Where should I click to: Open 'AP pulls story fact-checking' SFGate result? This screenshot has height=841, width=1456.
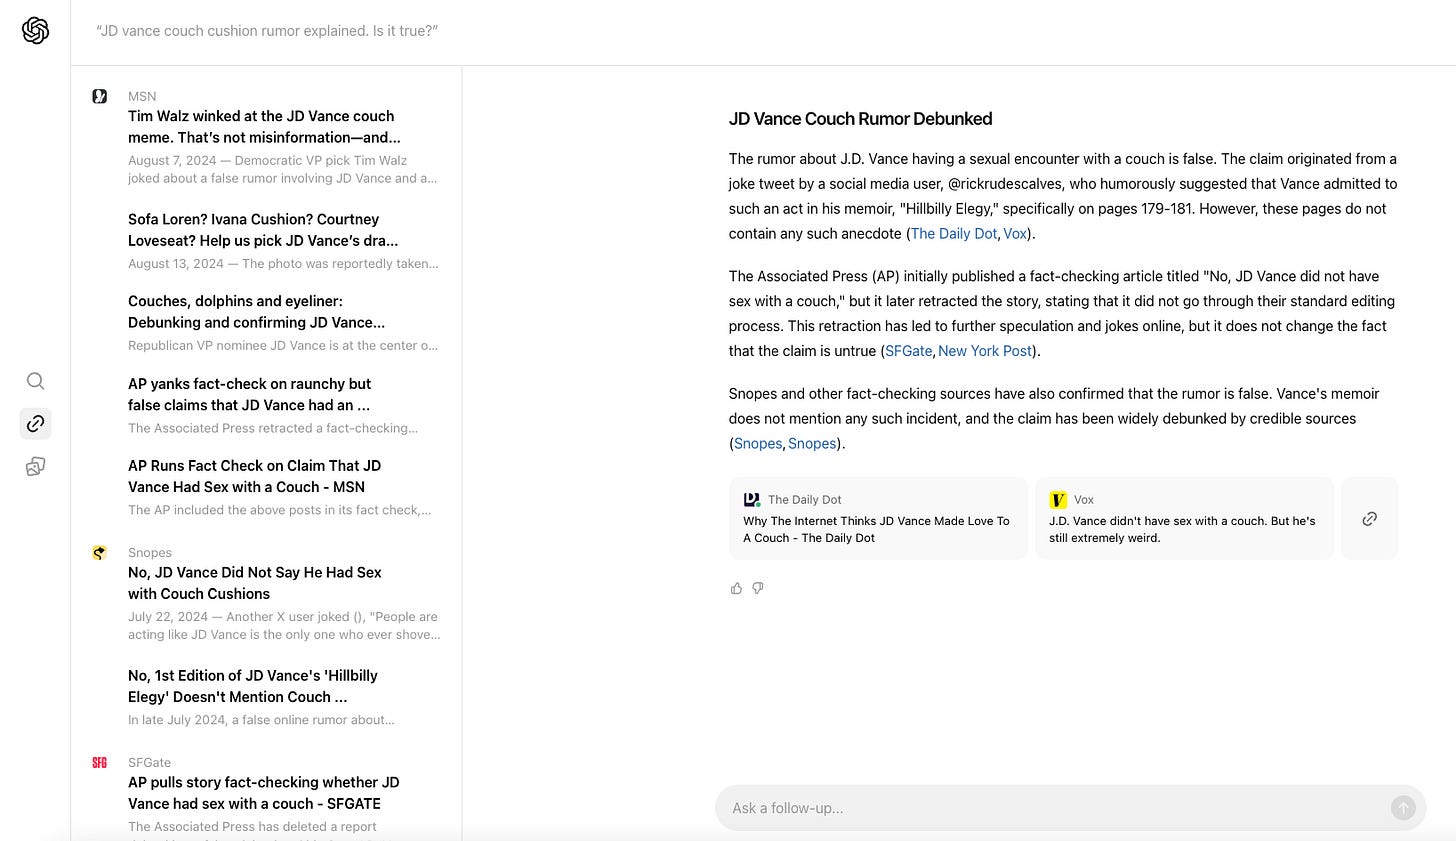pyautogui.click(x=264, y=793)
